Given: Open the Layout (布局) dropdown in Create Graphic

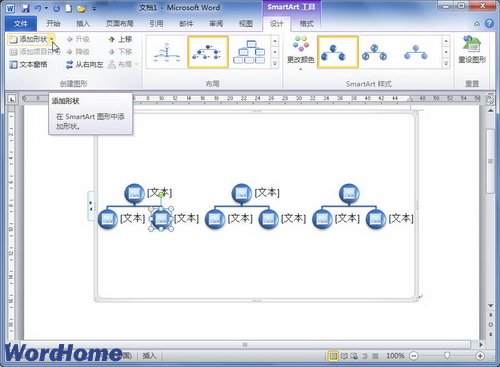Looking at the screenshot, I should [123, 64].
